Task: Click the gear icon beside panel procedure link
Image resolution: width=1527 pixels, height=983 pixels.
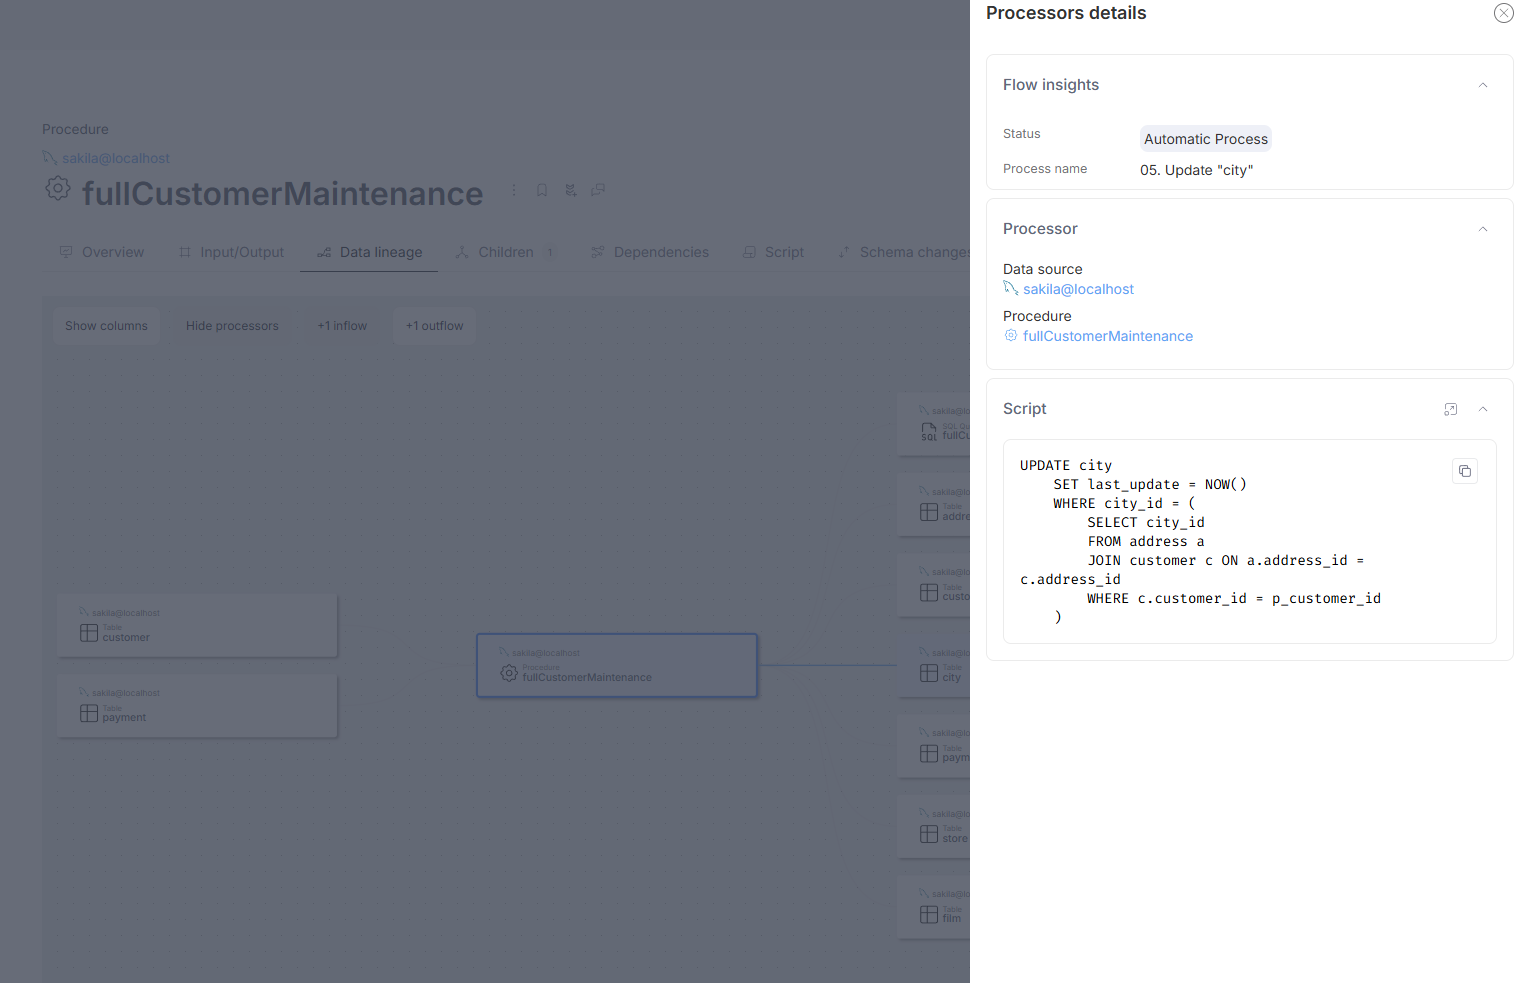Action: [x=1011, y=335]
